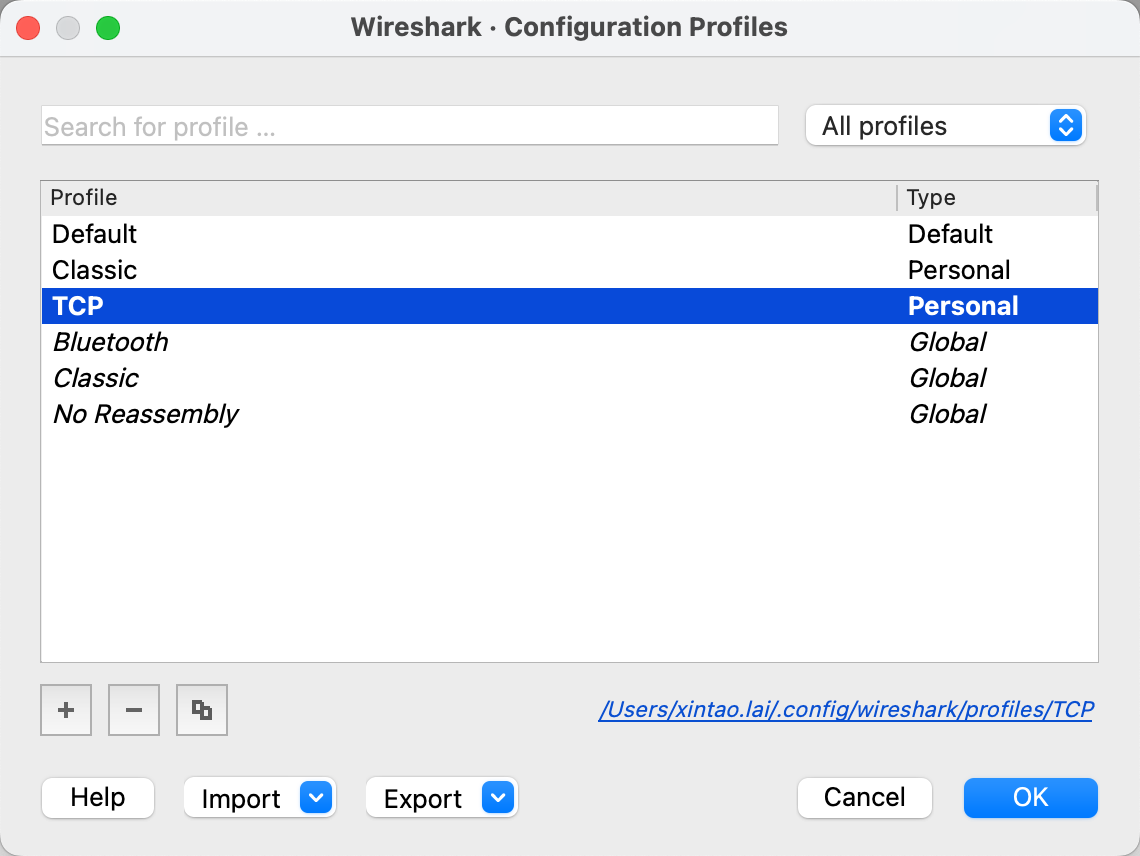Click the minus icon to remove profile

click(x=134, y=710)
